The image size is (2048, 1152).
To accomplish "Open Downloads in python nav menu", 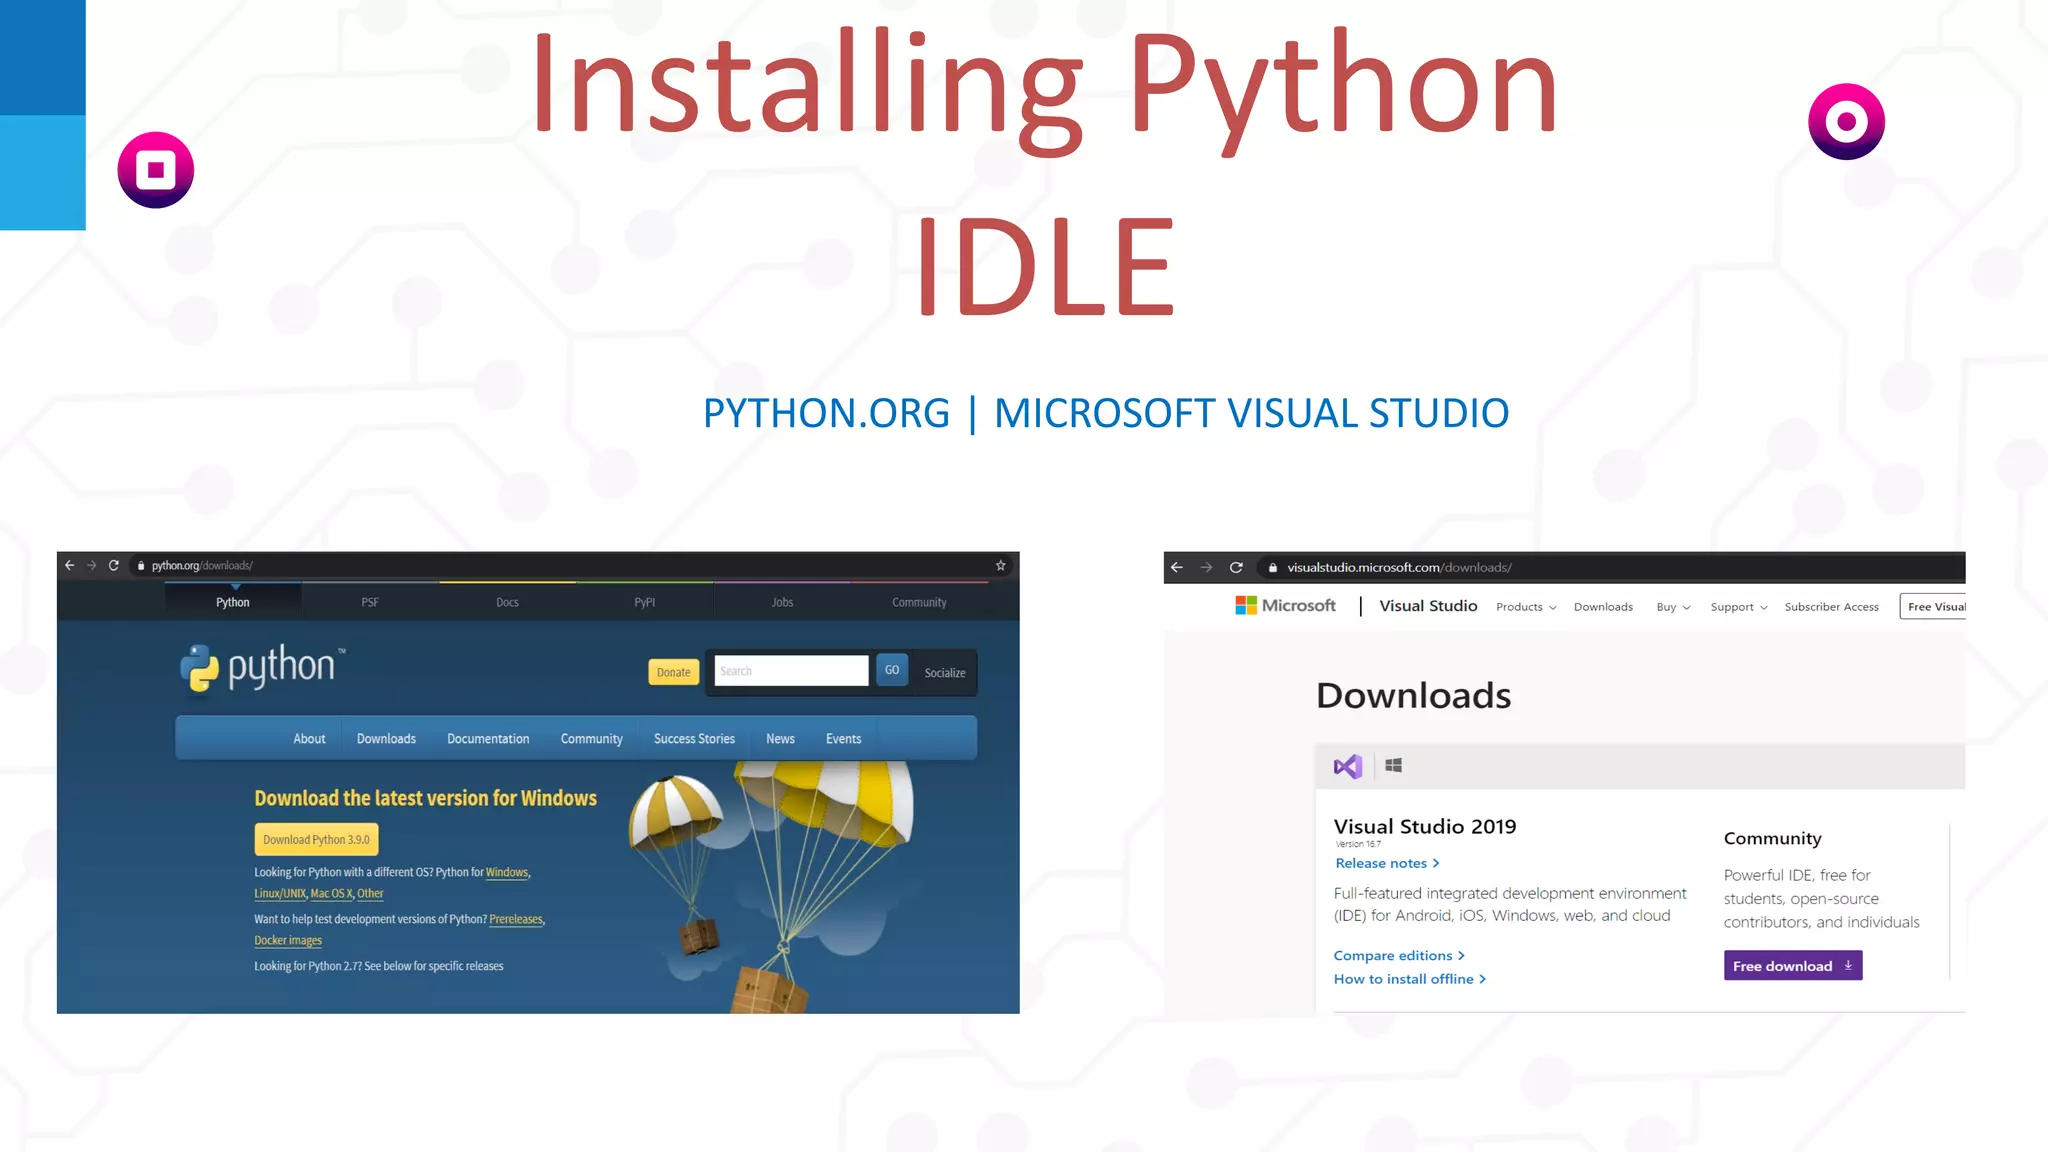I will (386, 739).
